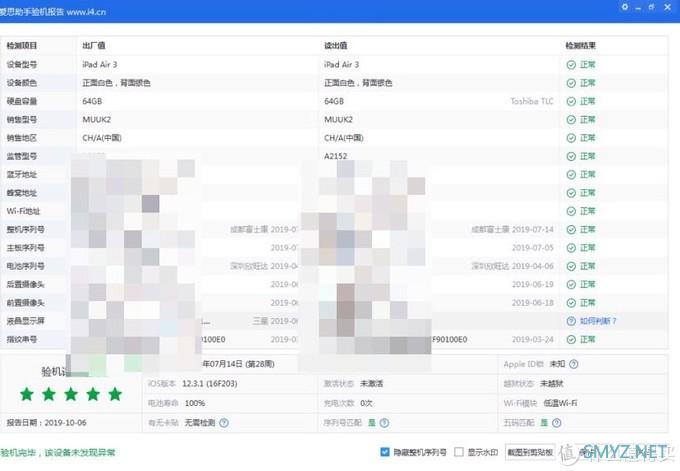680x471 pixels.
Task: Click iOS version 12.3.1 (16F203)
Action: (x=209, y=383)
